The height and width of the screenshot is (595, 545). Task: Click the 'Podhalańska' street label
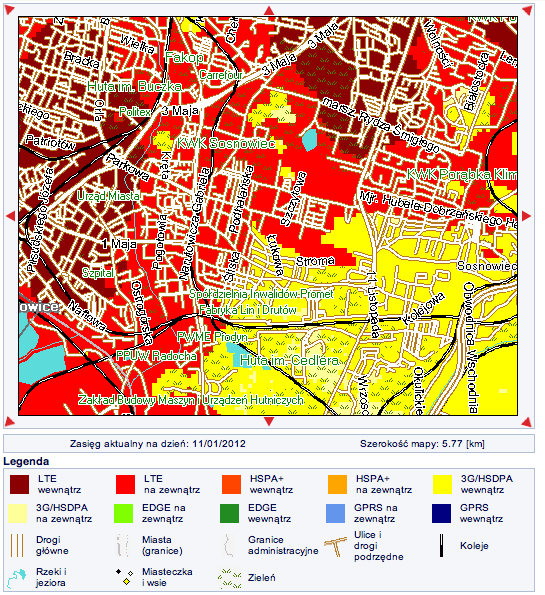pyautogui.click(x=241, y=199)
